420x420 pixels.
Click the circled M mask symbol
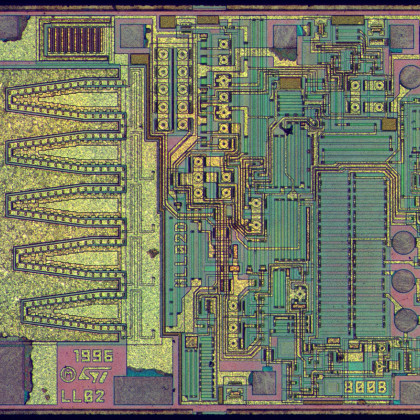(x=68, y=374)
